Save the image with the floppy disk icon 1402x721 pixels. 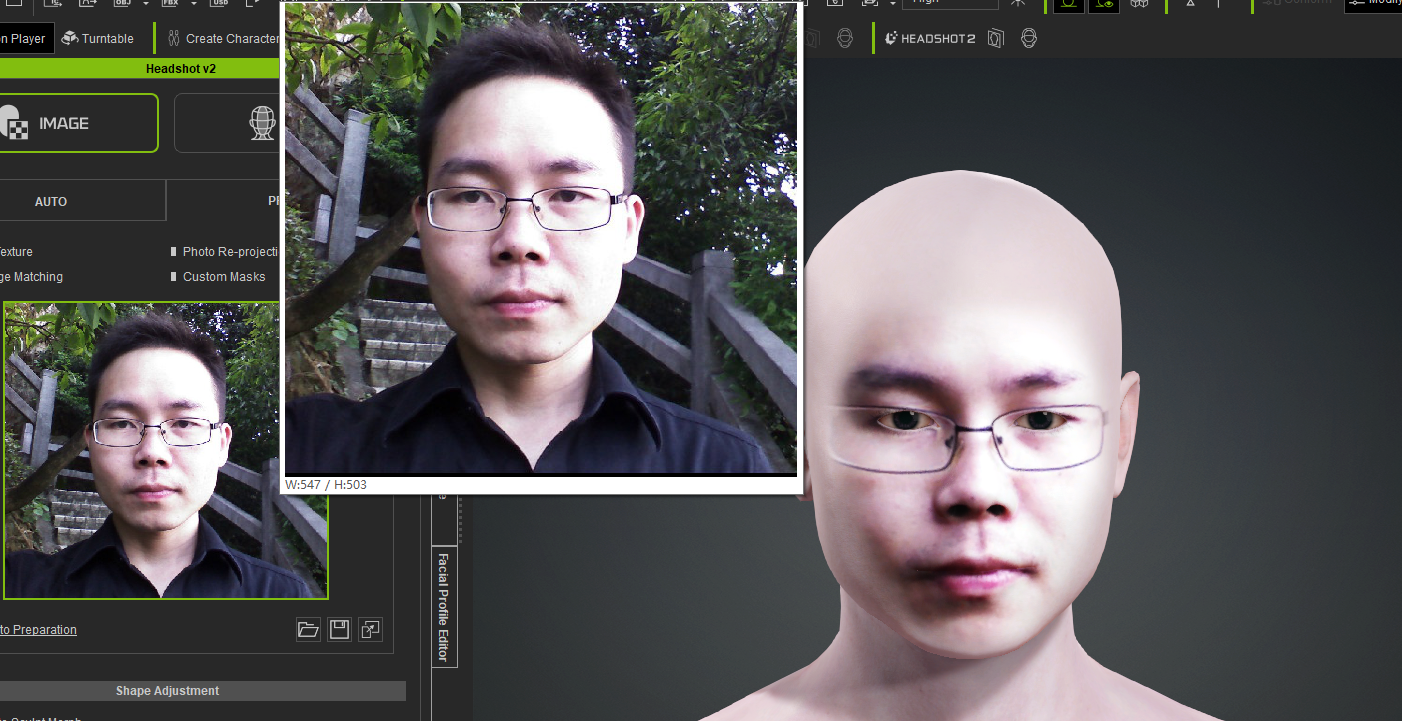339,629
